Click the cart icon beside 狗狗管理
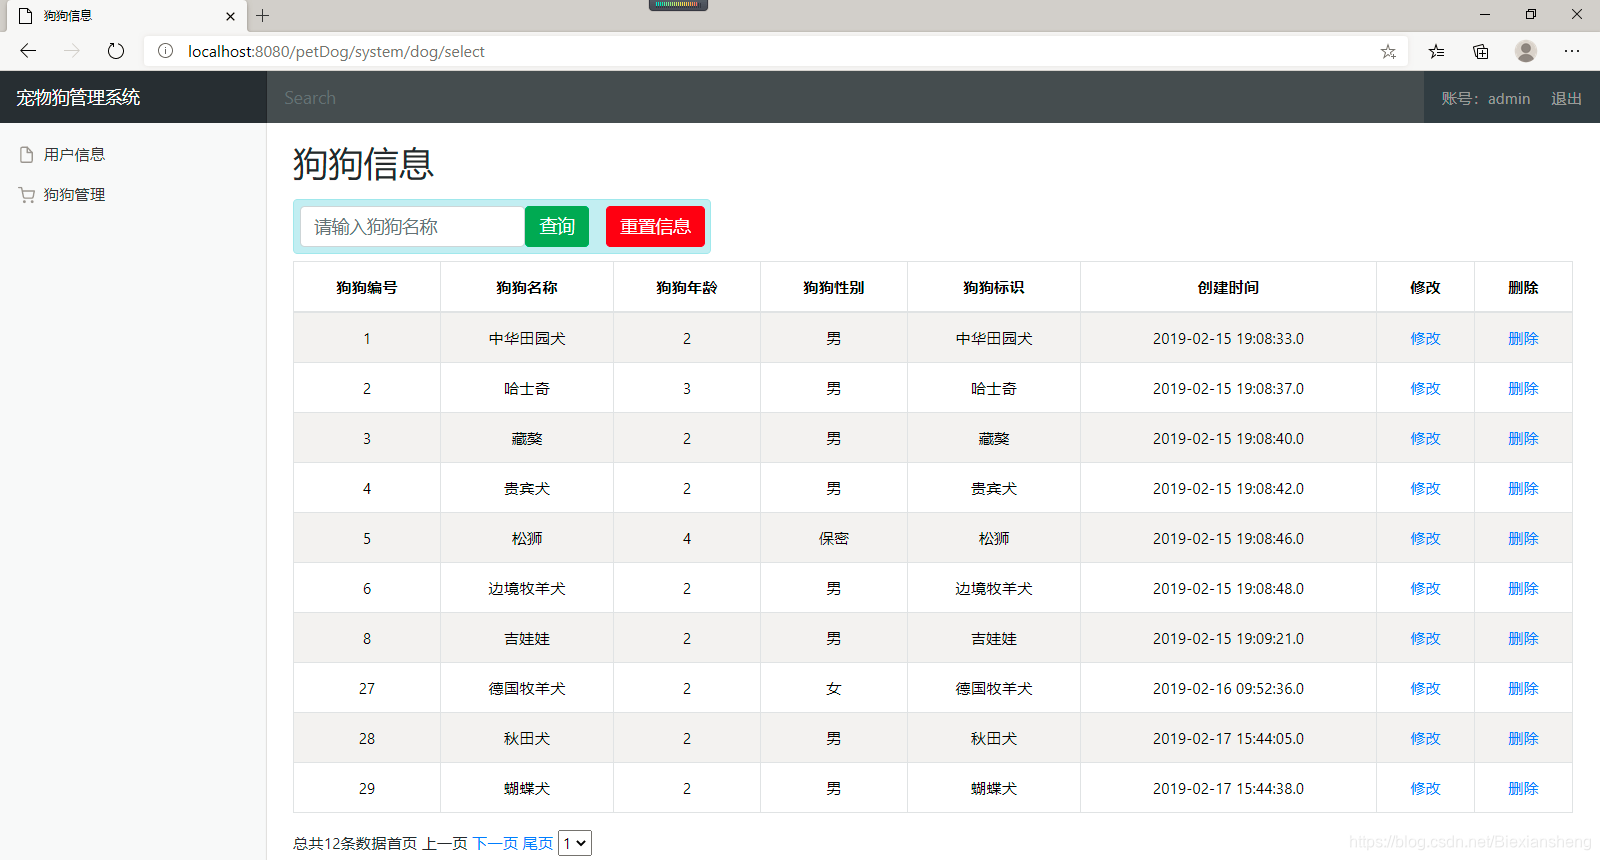Screen dimensions: 1600x860 27,195
